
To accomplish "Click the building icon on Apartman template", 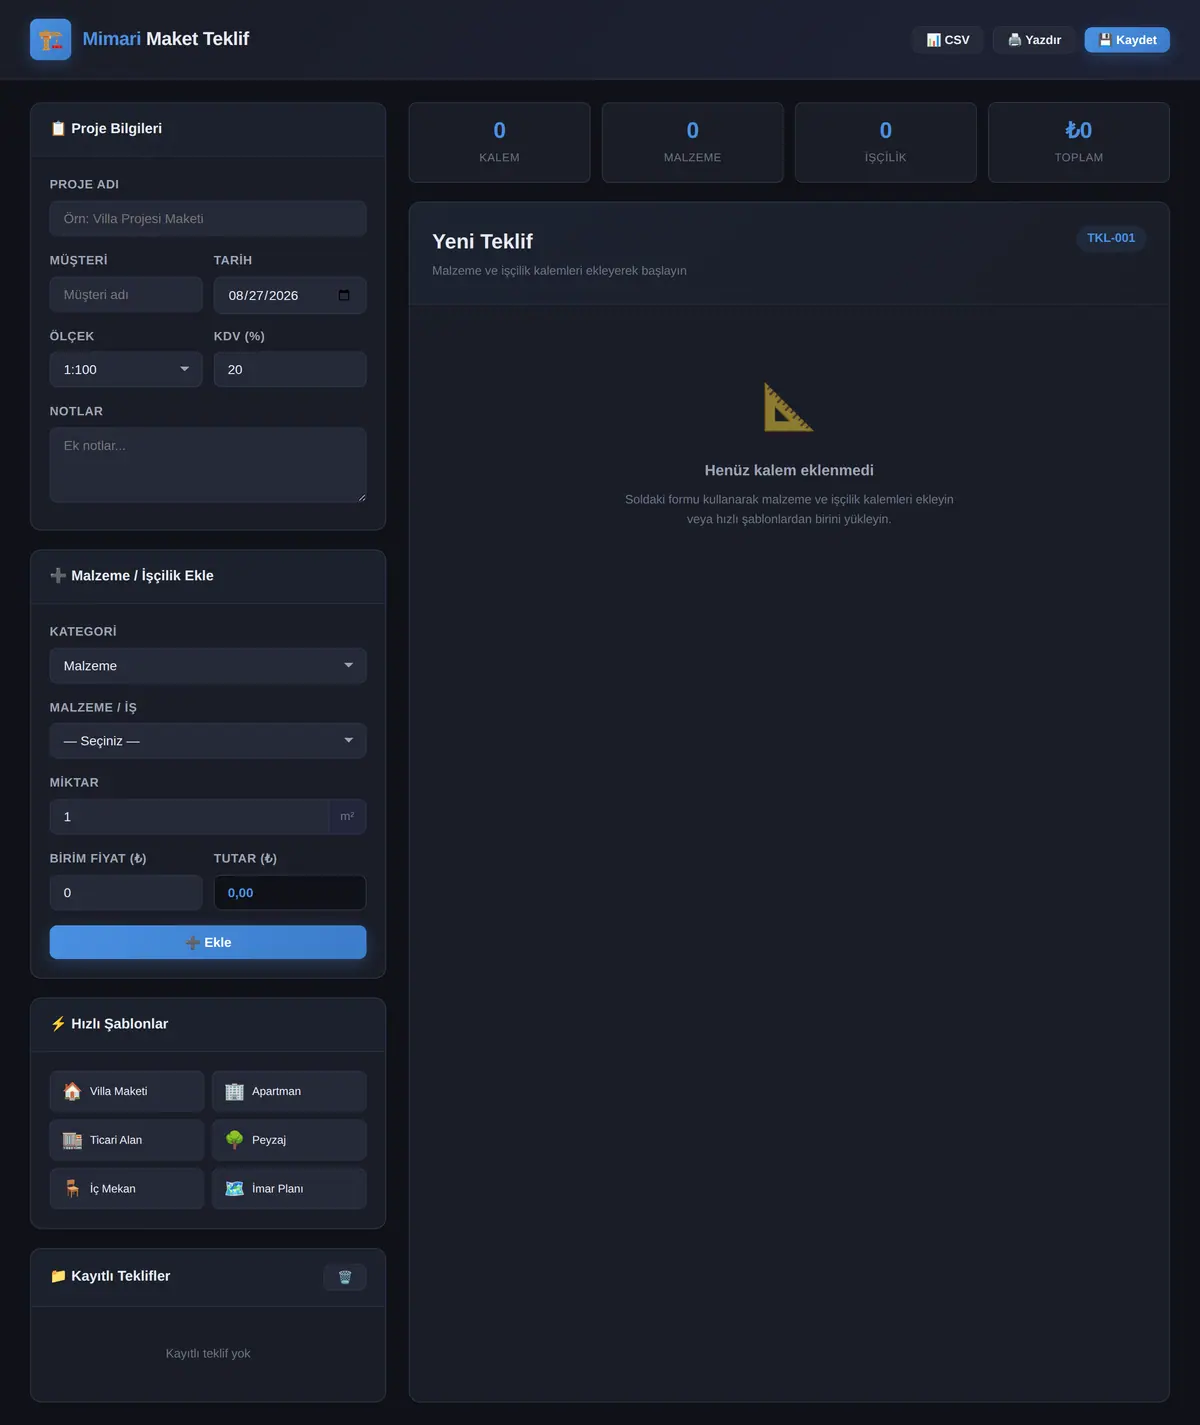I will (234, 1091).
